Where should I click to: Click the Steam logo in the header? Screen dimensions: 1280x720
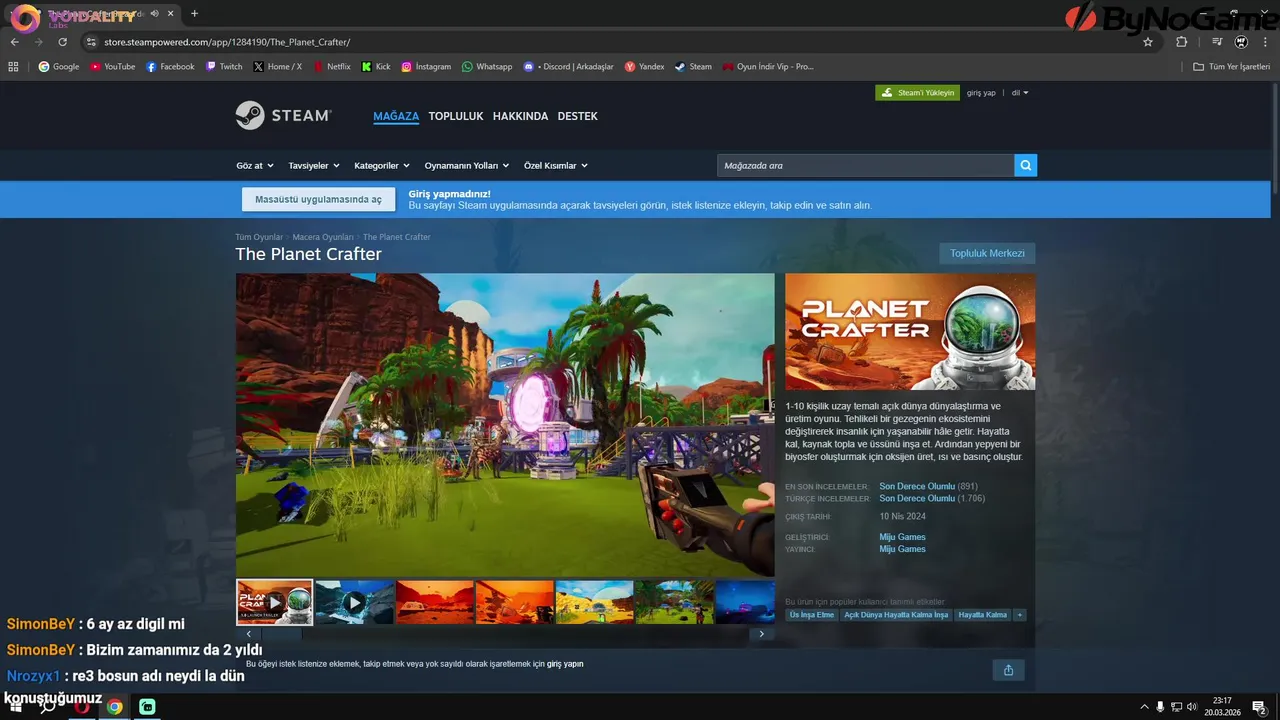[283, 116]
